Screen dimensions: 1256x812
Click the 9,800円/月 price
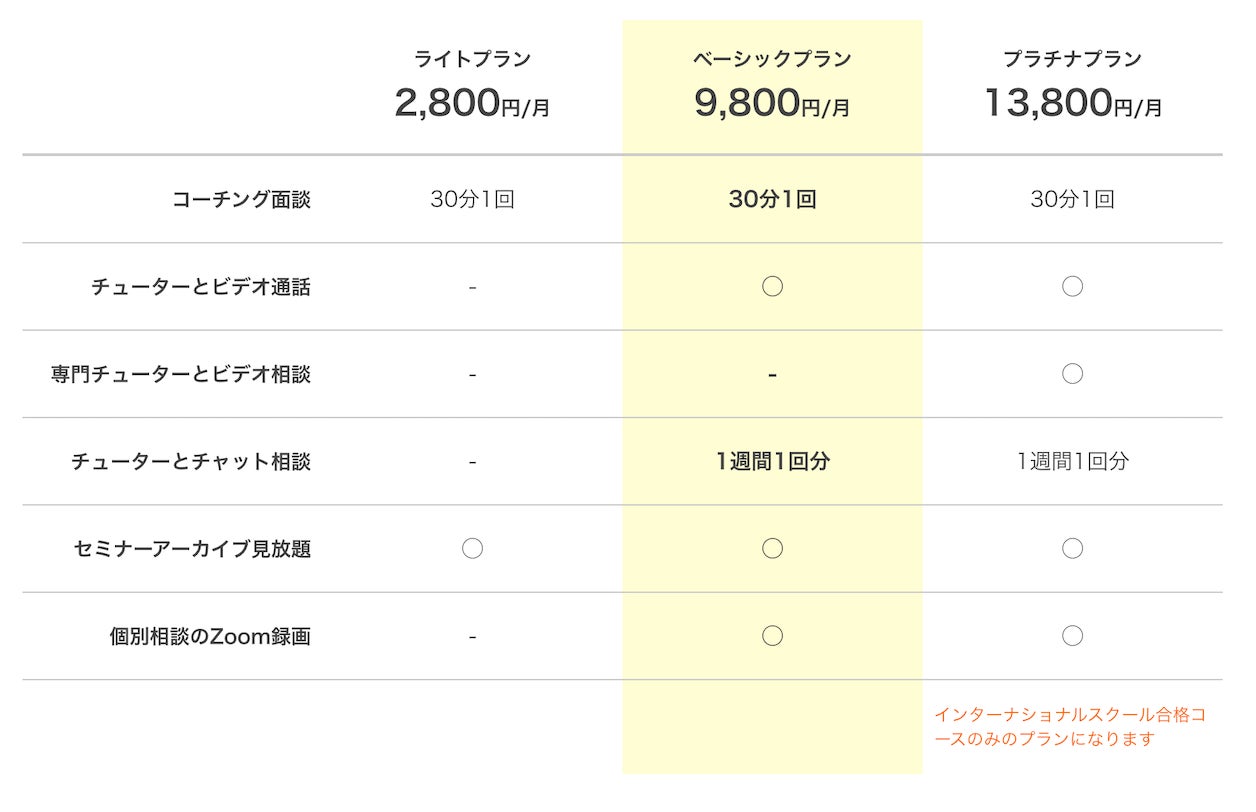pyautogui.click(x=772, y=103)
